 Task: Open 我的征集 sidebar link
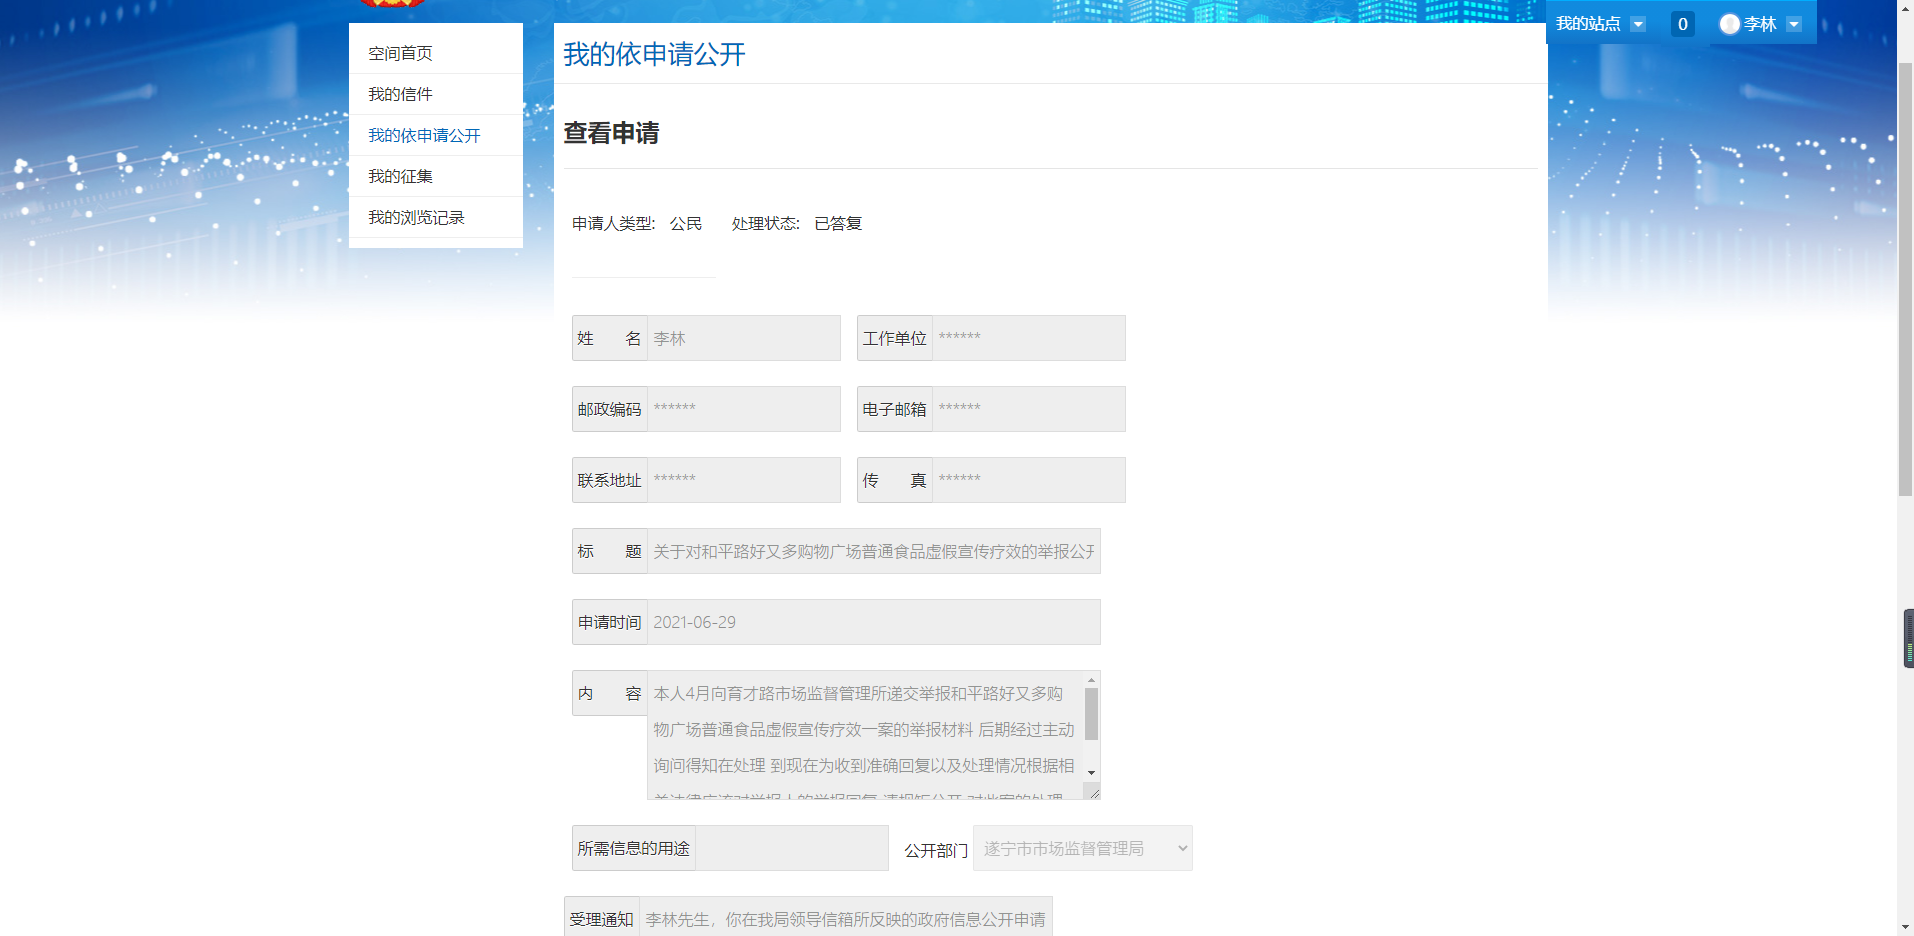tap(400, 176)
